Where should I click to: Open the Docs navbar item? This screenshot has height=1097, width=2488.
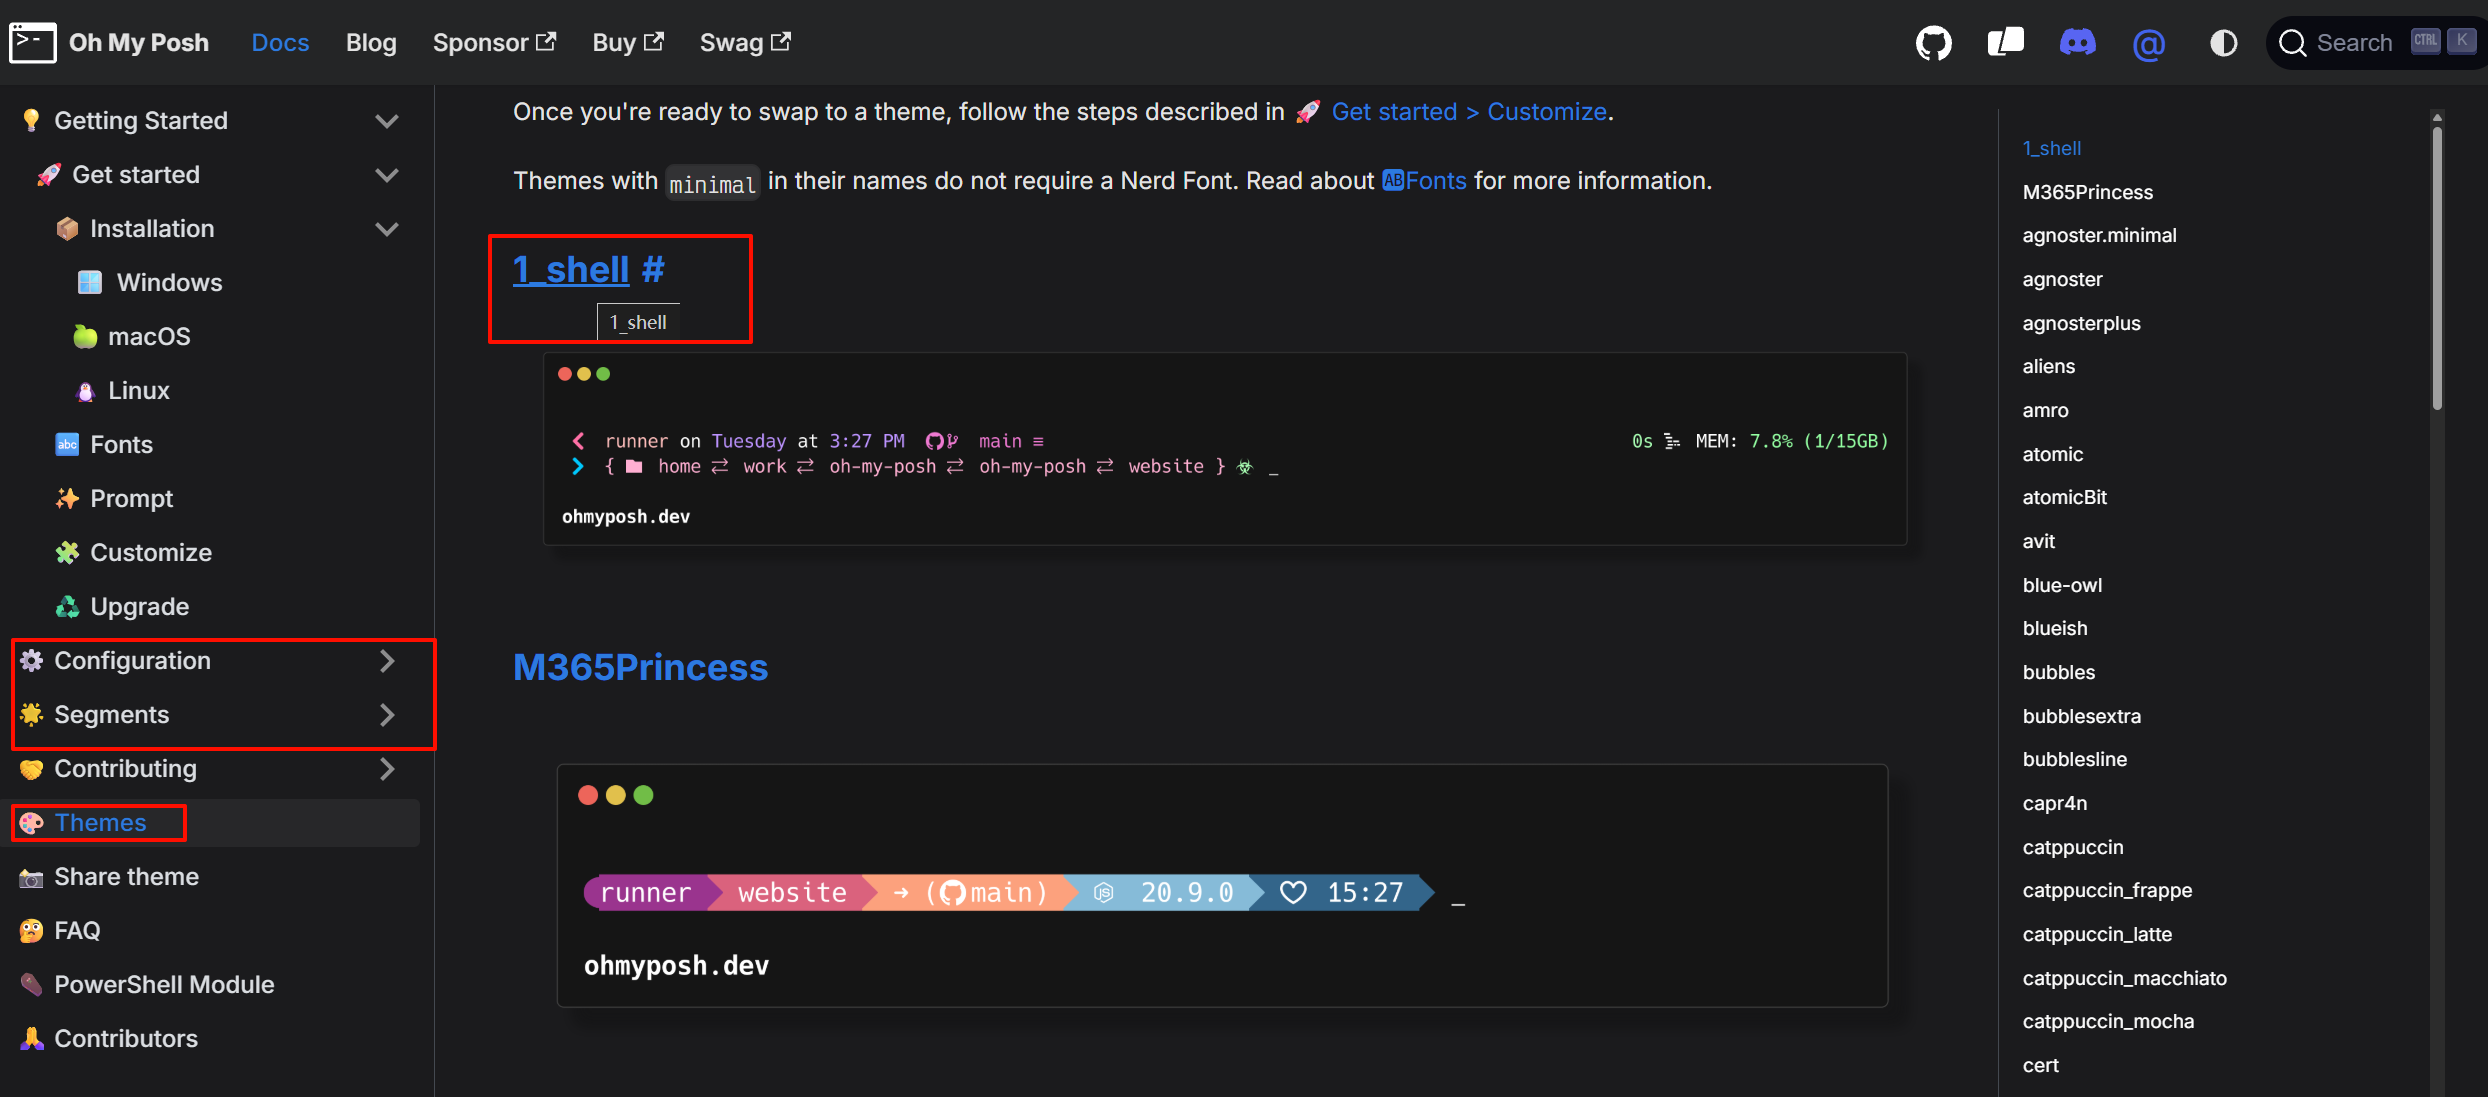pyautogui.click(x=280, y=43)
